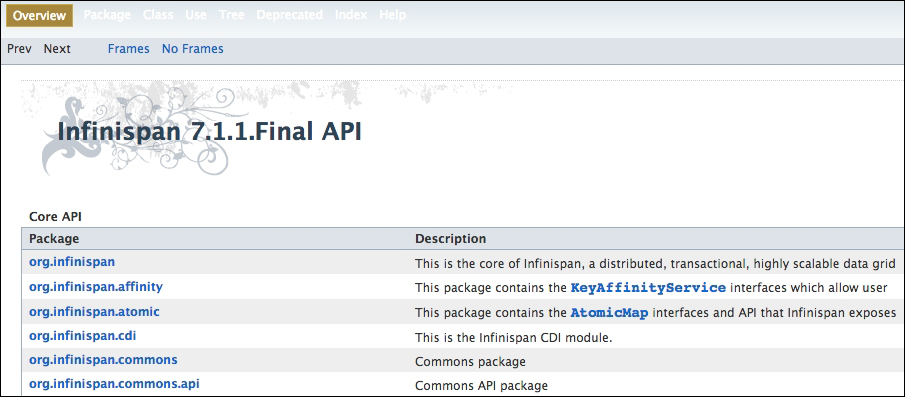Click the AtomicMap interface link

tap(609, 313)
